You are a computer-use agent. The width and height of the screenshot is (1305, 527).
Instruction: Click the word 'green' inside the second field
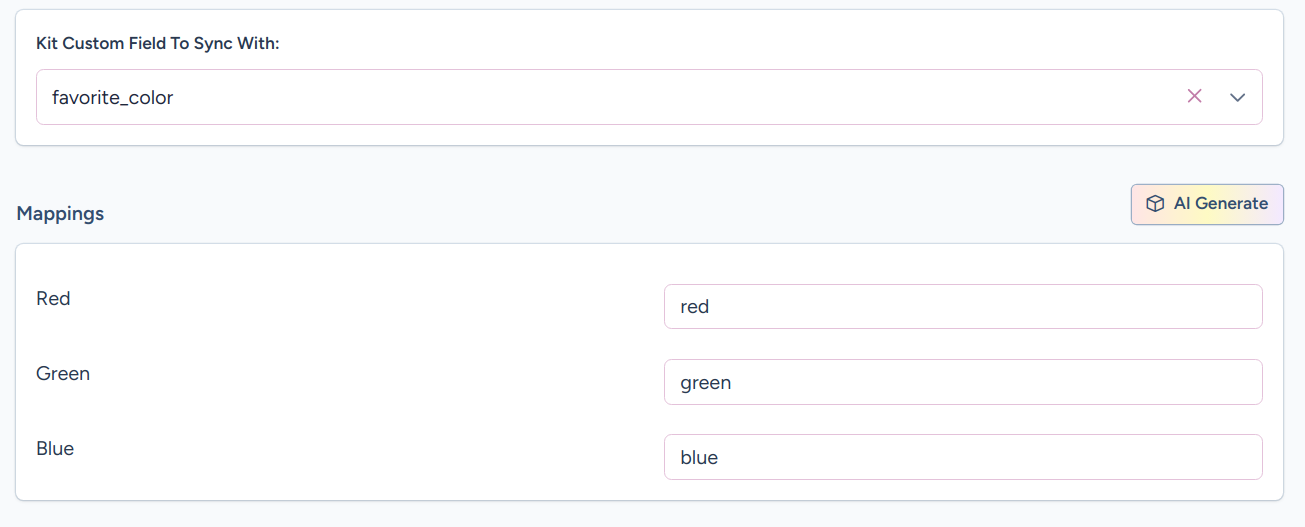[x=706, y=382]
